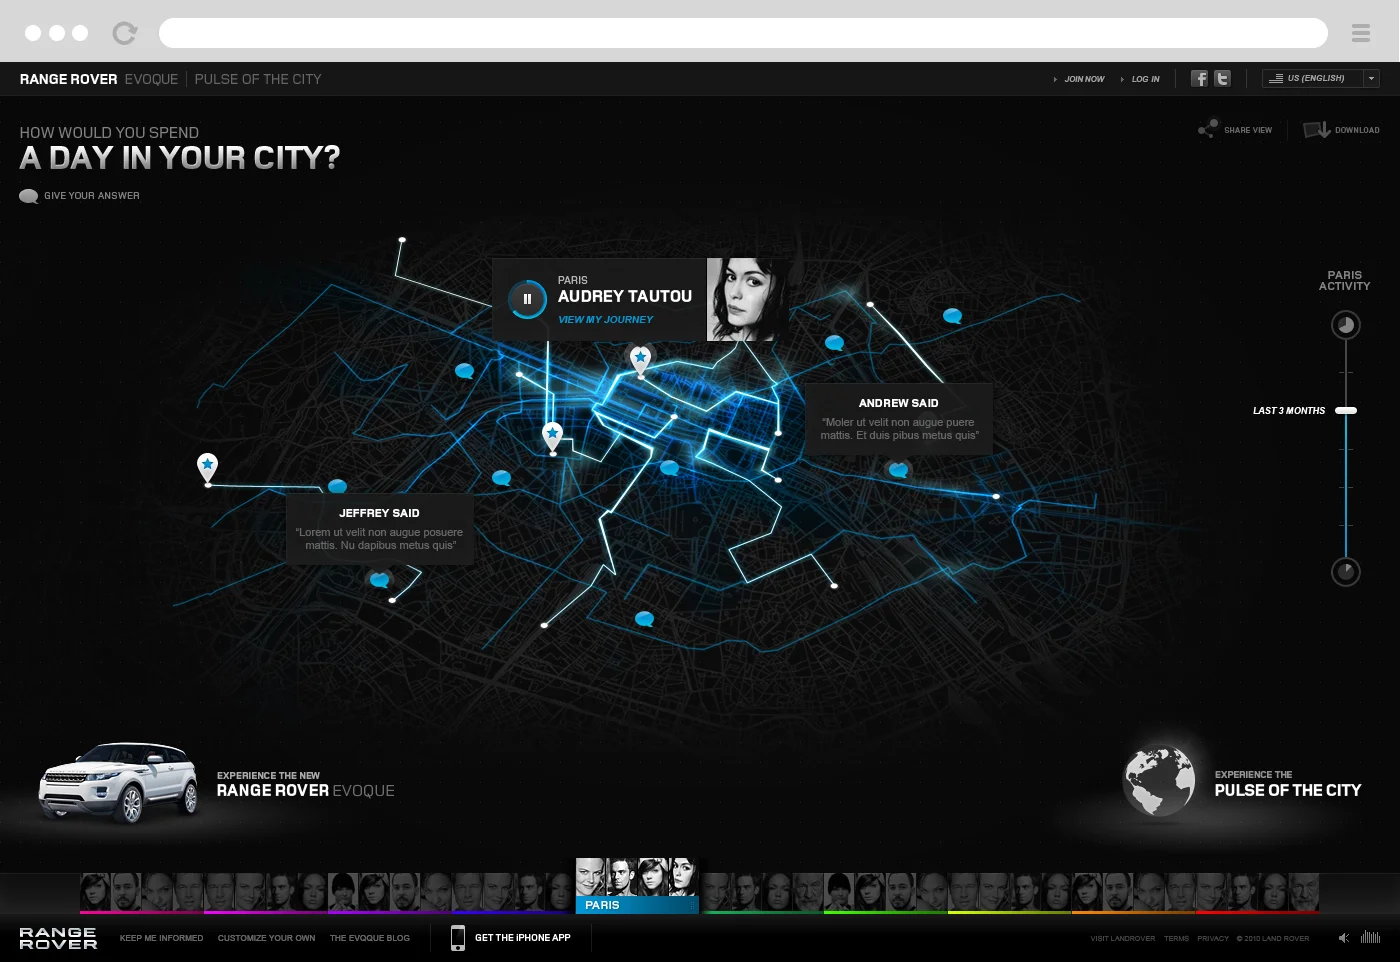Read the Jeffrey Said comment card
Viewport: 1400px width, 962px height.
[x=380, y=529]
